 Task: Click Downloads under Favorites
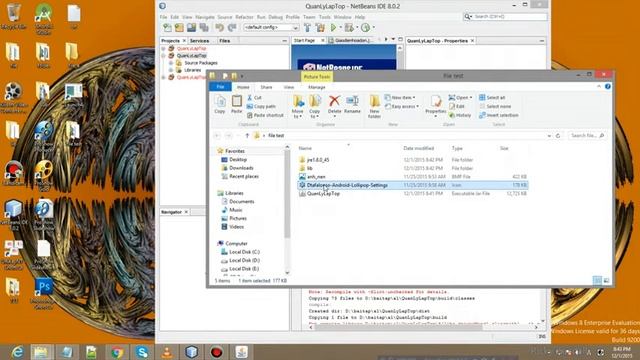coord(241,168)
